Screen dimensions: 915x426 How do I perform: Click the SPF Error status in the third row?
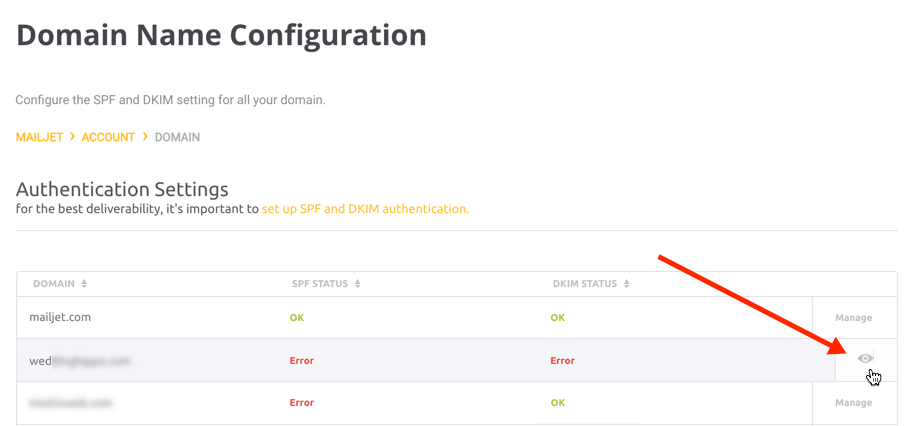tap(302, 403)
